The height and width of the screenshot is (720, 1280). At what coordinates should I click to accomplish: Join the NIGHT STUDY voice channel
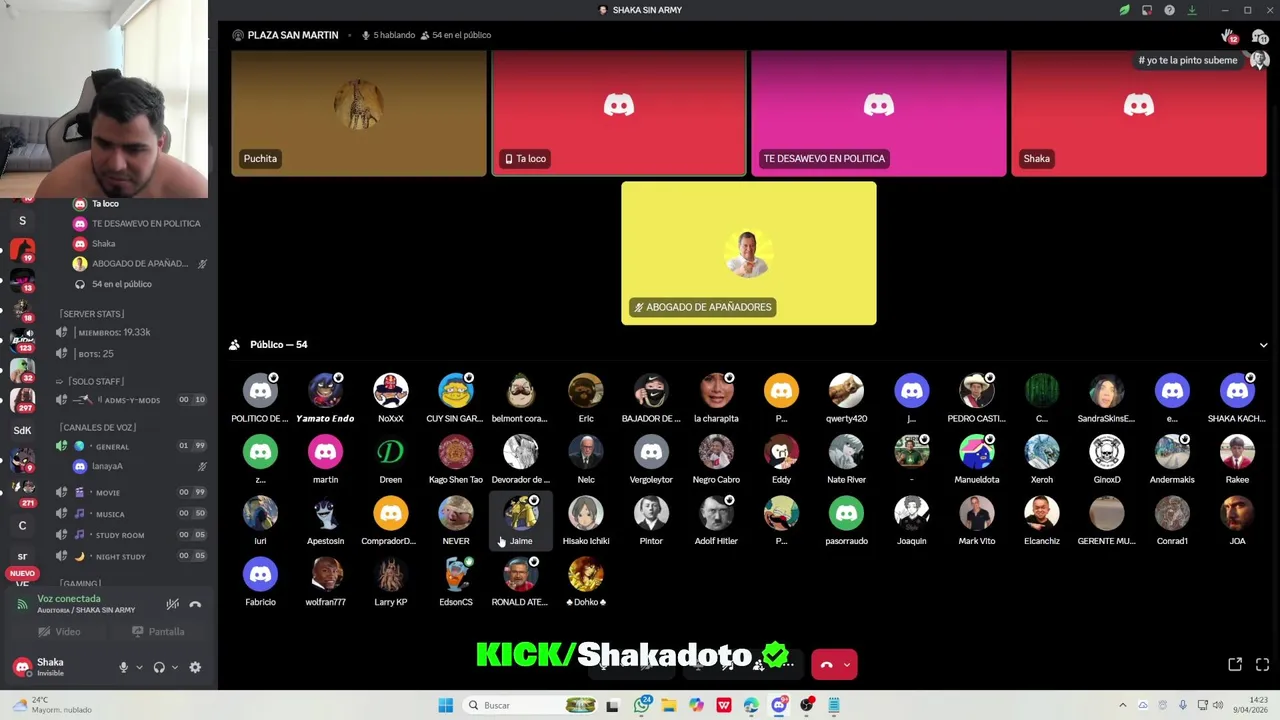point(131,556)
